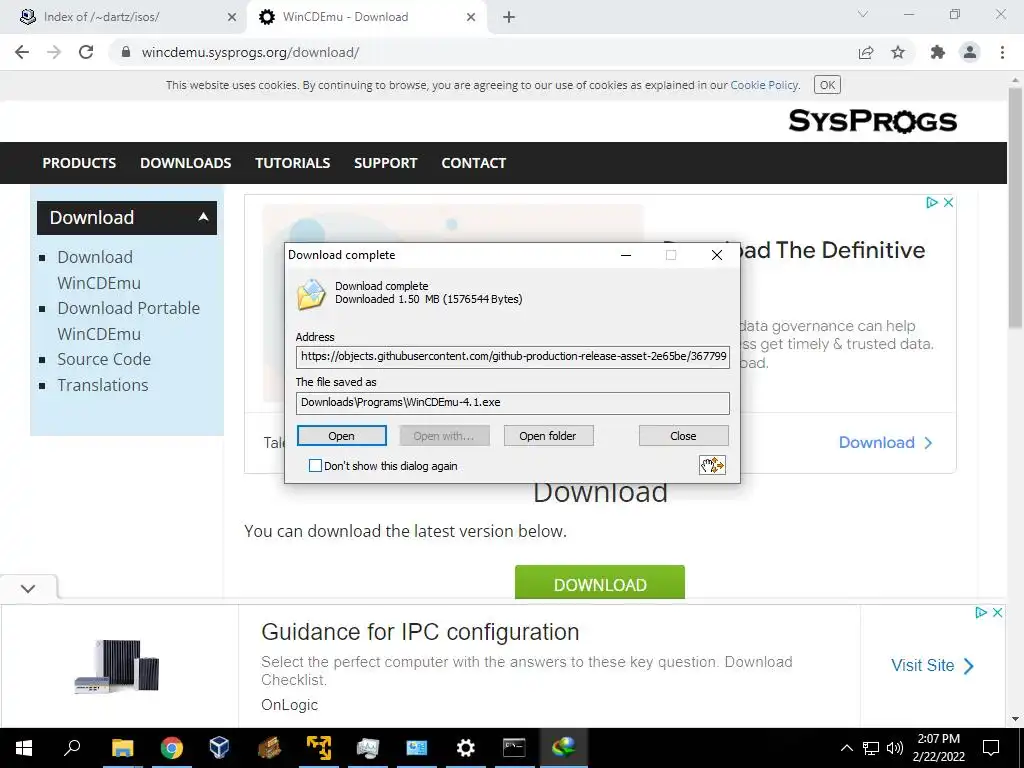
Task: Click Open in Download complete dialog
Action: (x=342, y=436)
